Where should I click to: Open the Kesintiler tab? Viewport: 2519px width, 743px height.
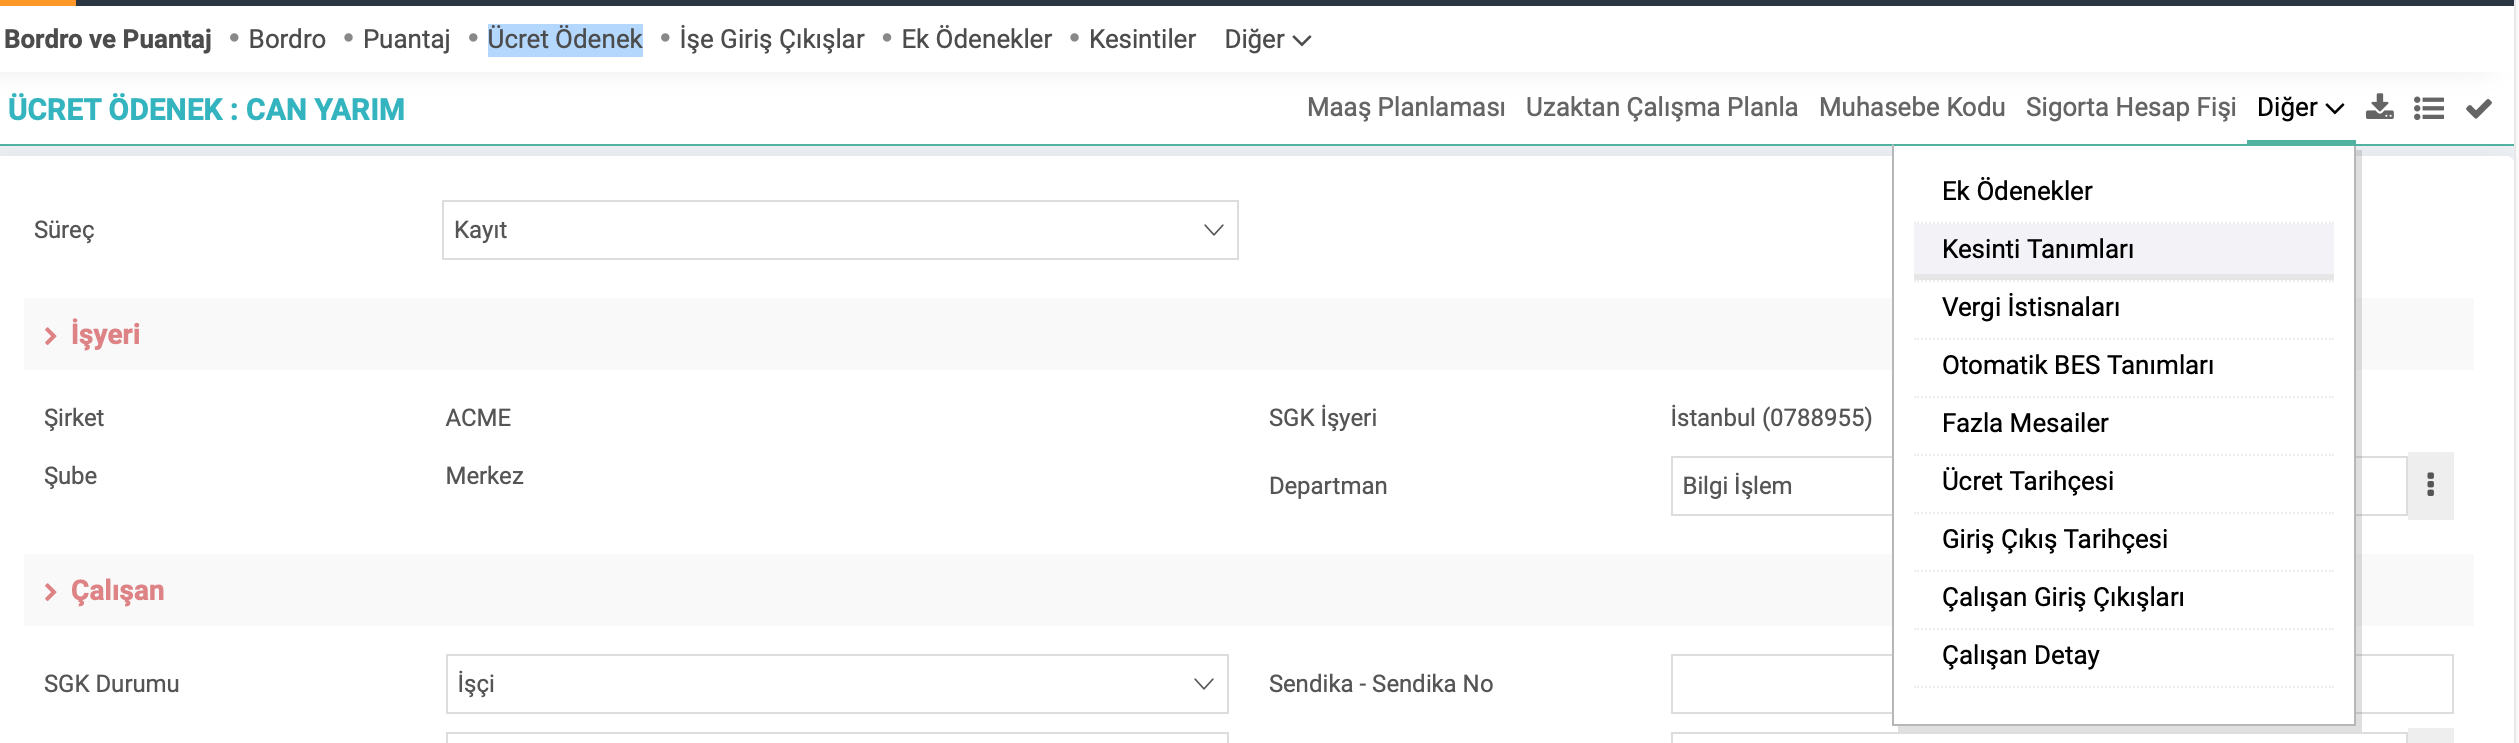1142,39
